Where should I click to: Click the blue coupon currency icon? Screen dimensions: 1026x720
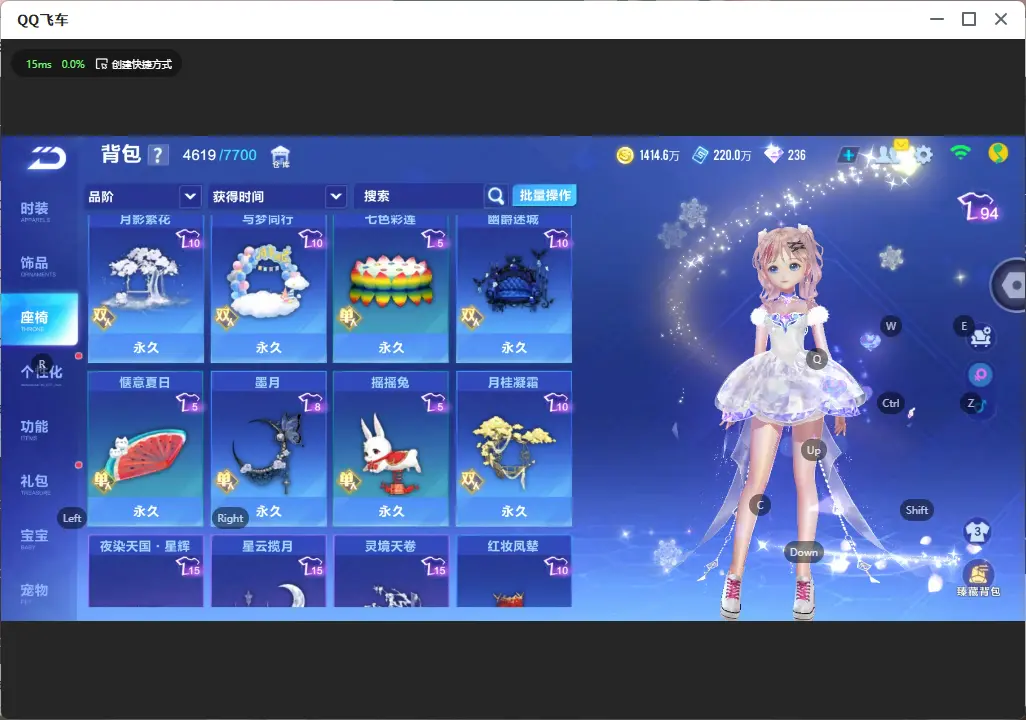(700, 155)
